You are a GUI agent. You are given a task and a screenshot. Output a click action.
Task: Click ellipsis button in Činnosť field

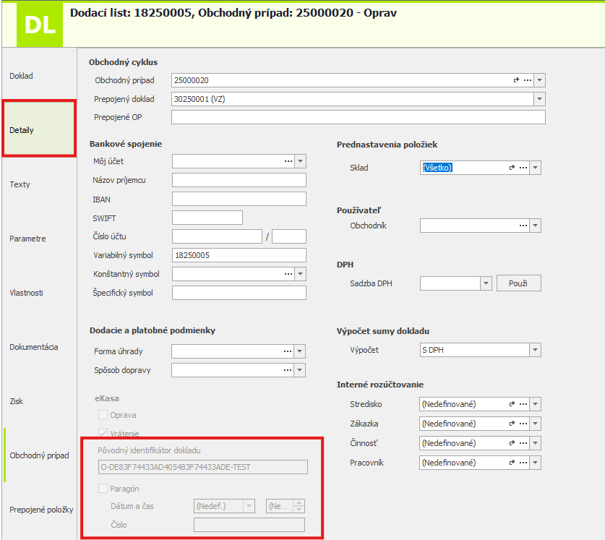tap(523, 443)
